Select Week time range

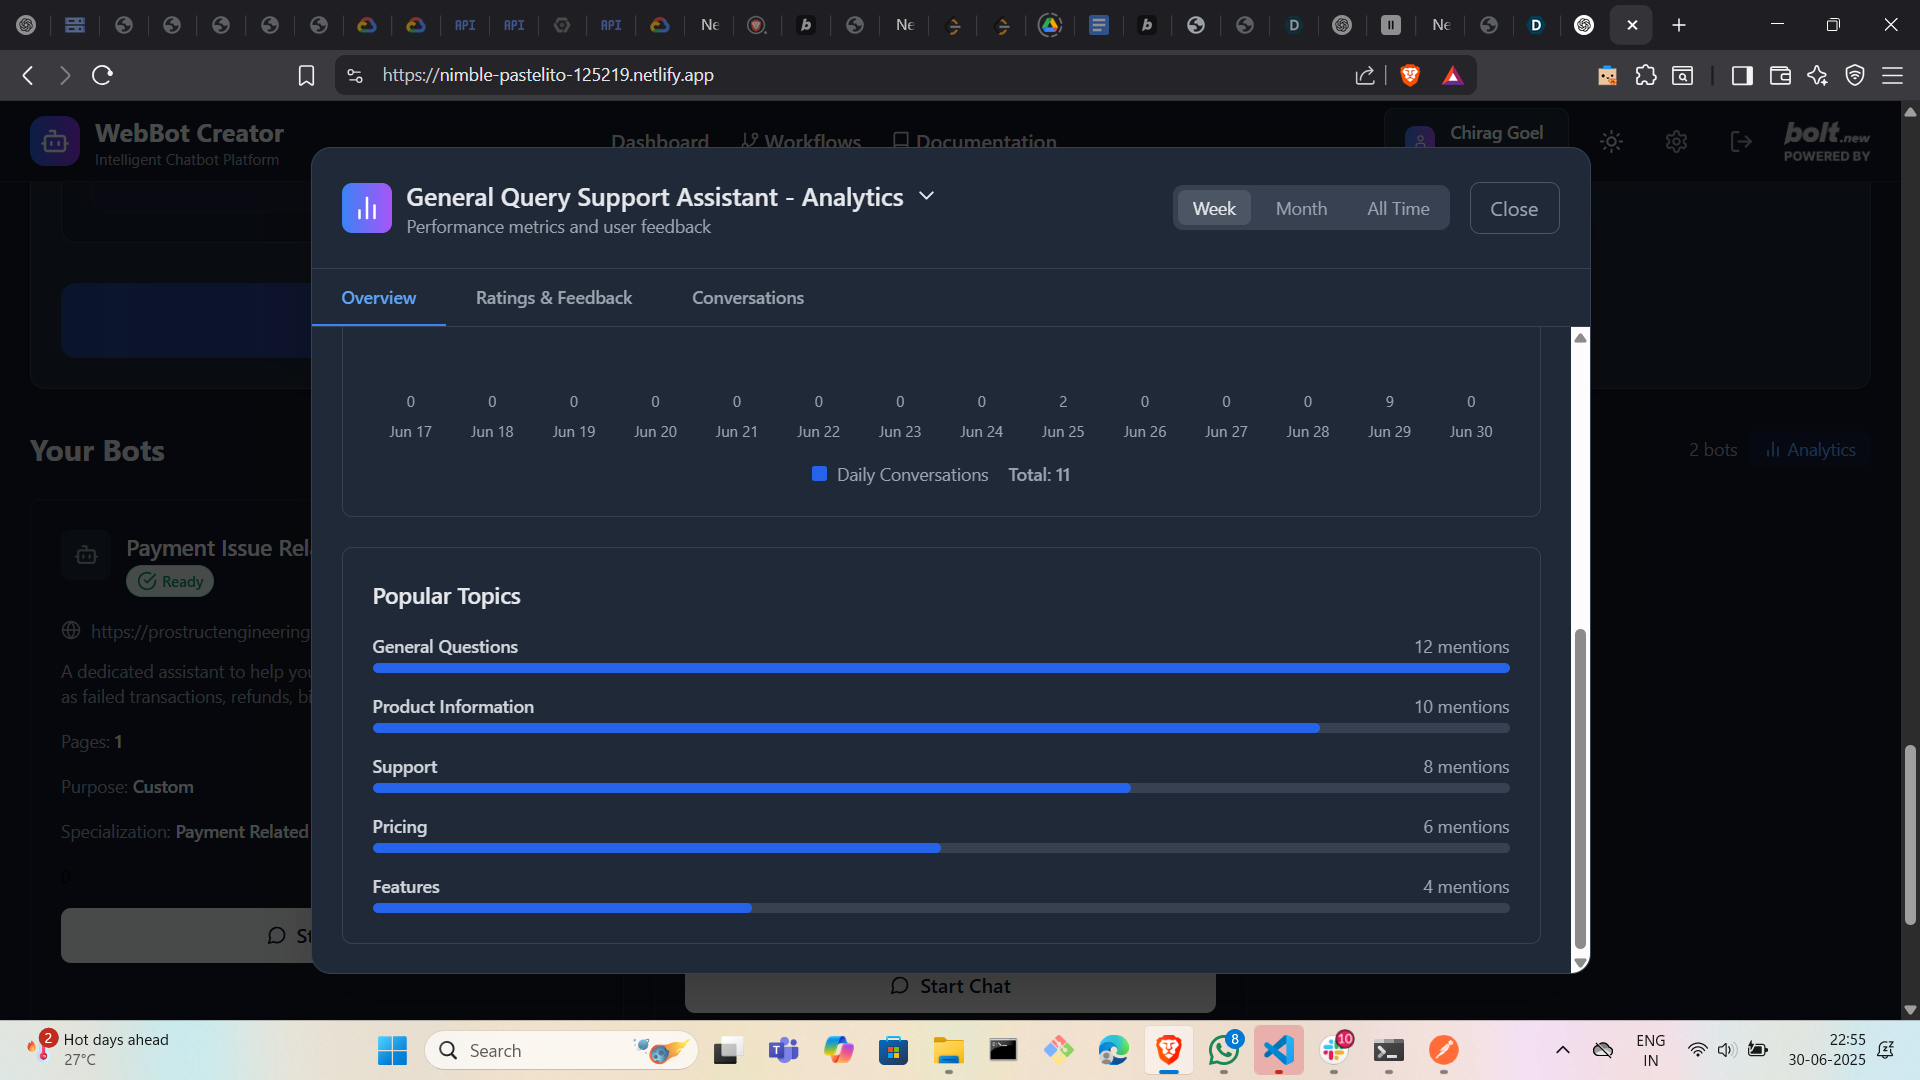tap(1213, 208)
